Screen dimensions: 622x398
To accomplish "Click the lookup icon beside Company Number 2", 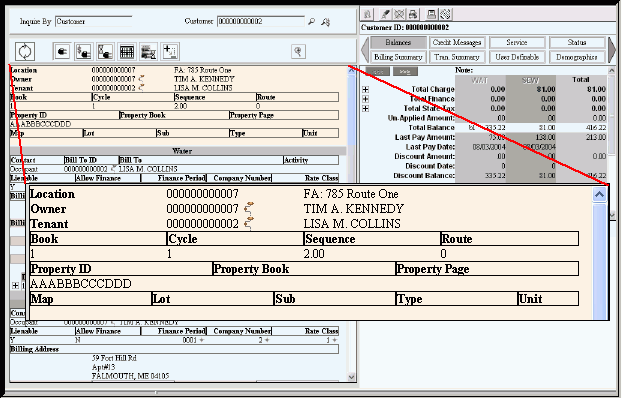I will point(267,340).
